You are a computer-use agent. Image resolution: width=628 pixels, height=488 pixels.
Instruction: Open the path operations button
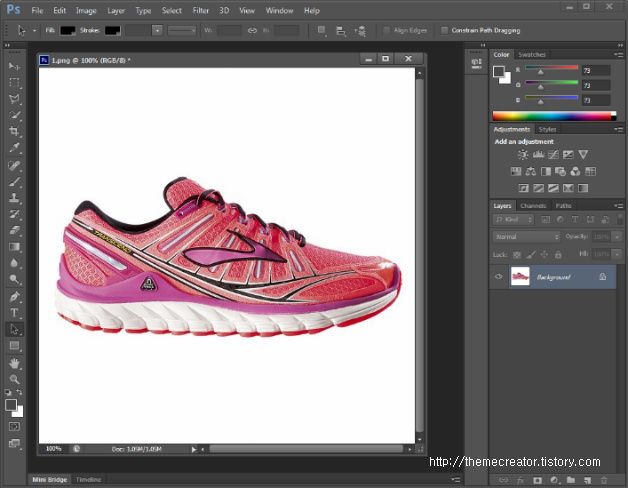[321, 30]
